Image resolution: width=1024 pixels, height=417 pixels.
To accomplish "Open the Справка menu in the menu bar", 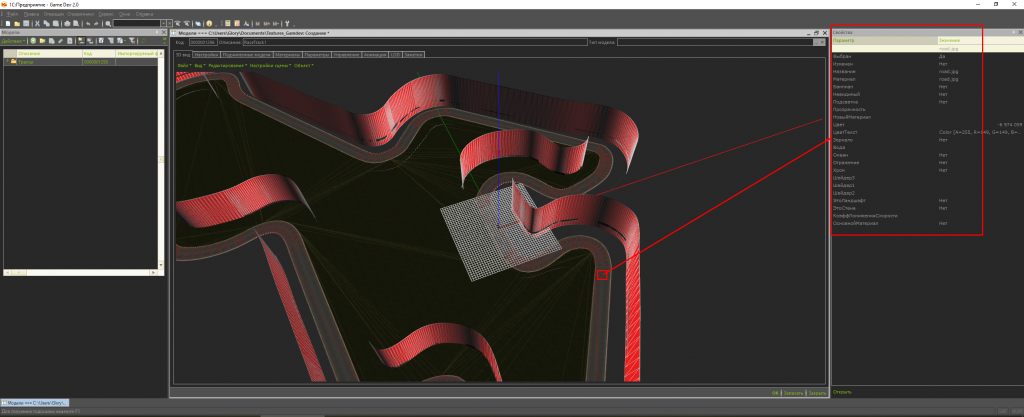I will 144,14.
